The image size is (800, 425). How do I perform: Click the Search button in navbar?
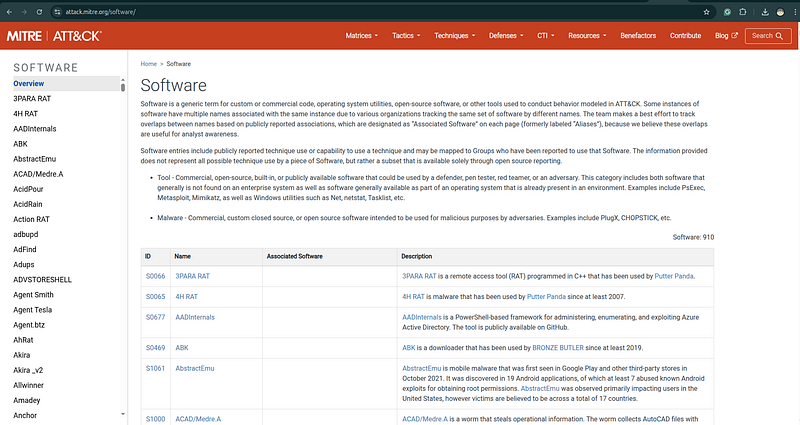point(768,36)
